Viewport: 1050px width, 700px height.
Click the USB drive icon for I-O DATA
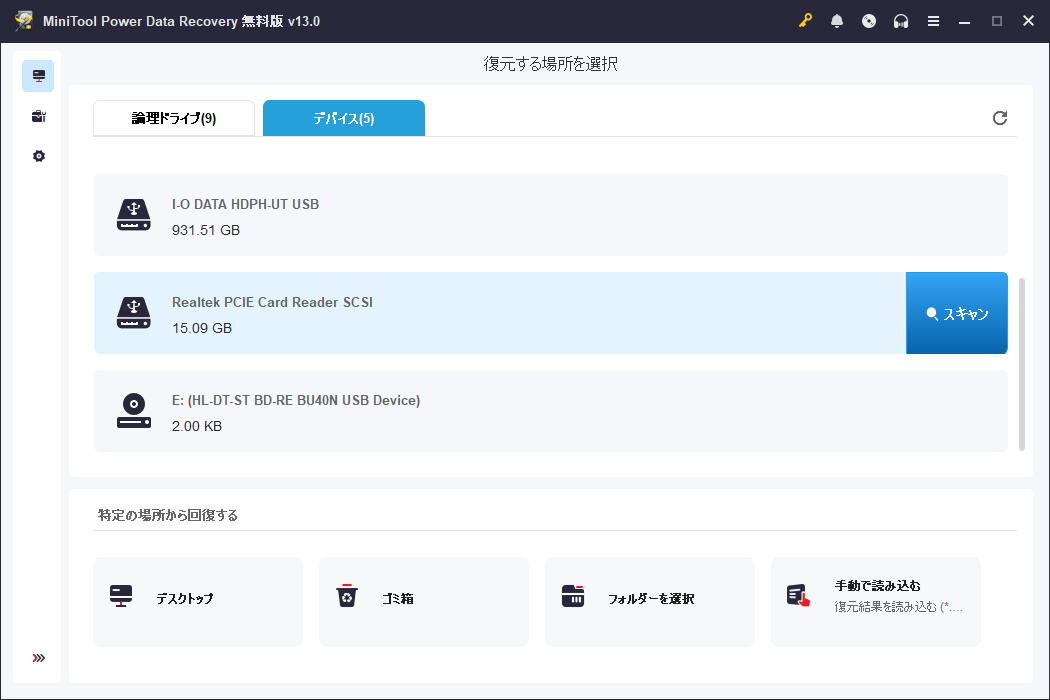click(134, 215)
